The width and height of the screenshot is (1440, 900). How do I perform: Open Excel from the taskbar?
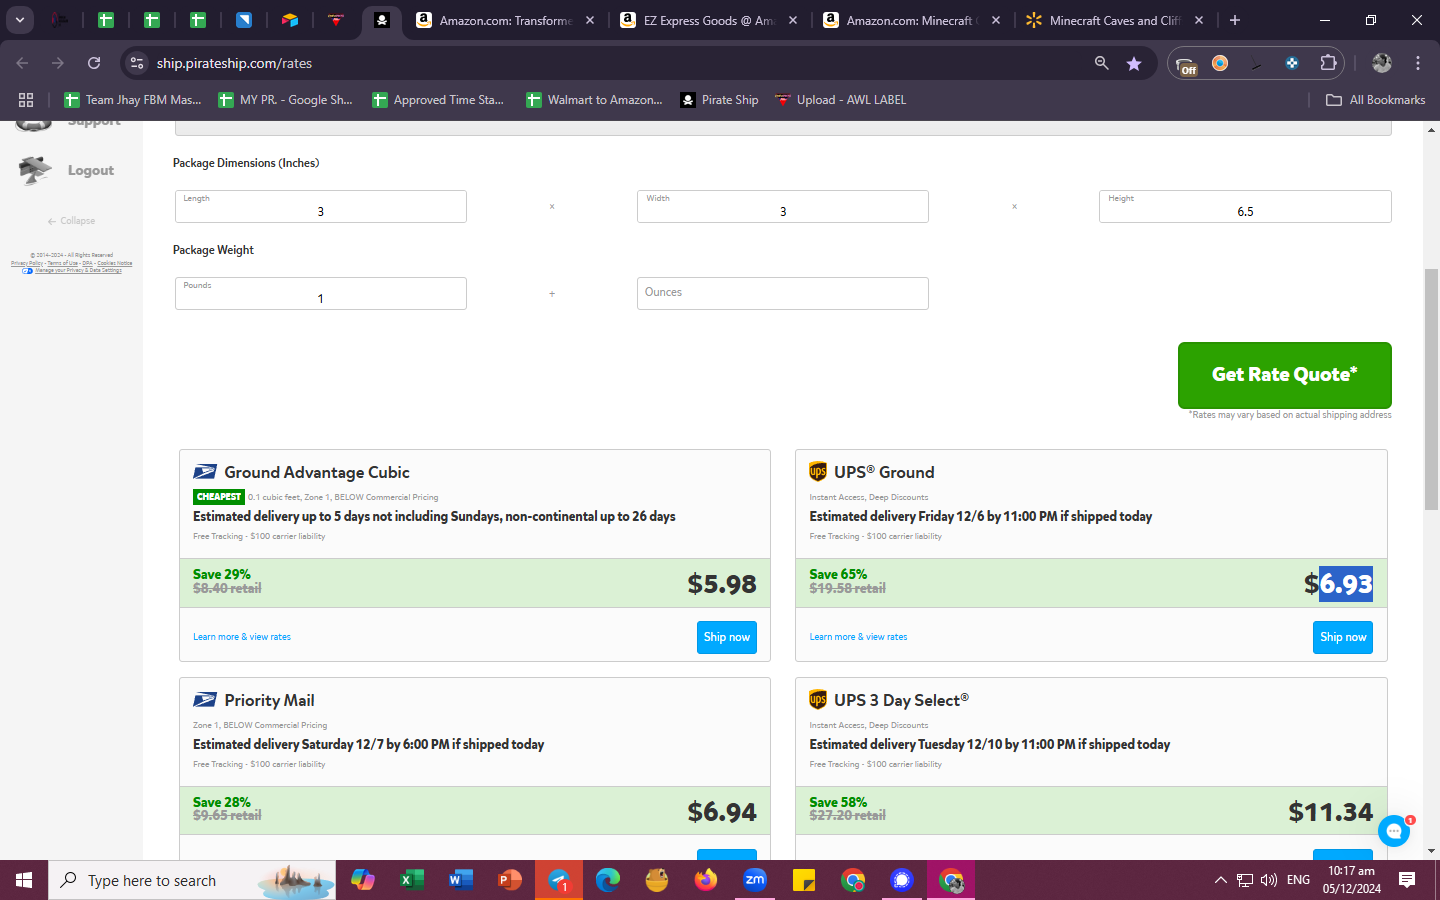411,880
